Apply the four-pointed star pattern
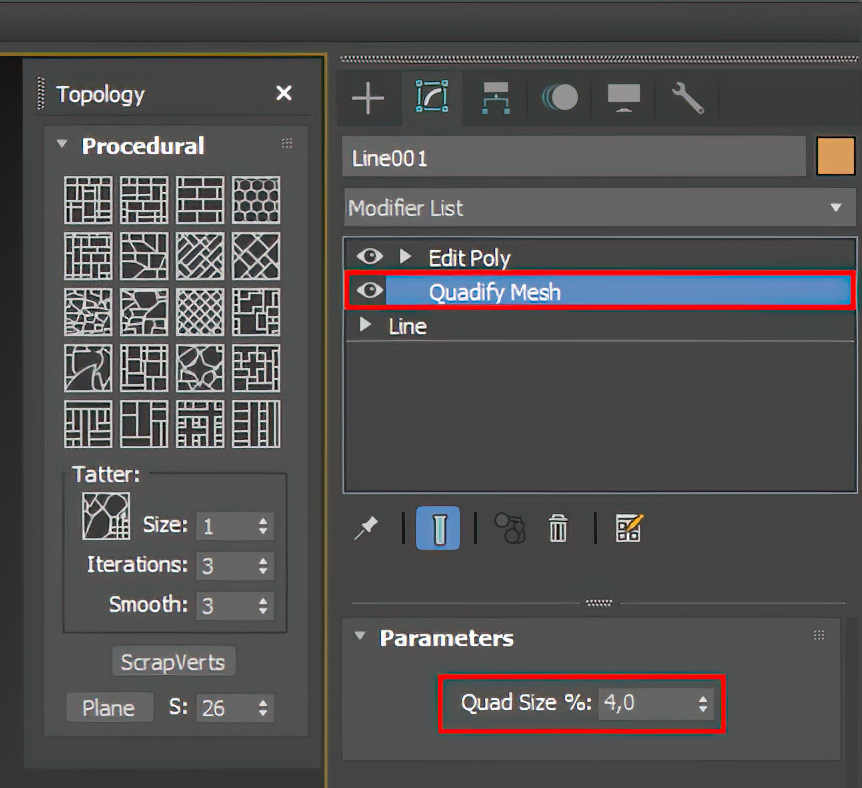862x788 pixels. pos(200,368)
